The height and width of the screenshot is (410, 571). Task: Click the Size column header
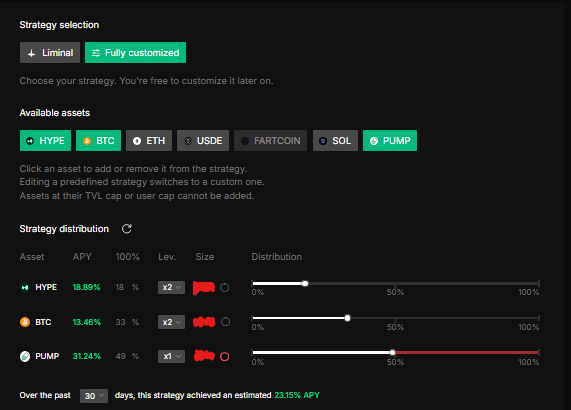[x=205, y=257]
